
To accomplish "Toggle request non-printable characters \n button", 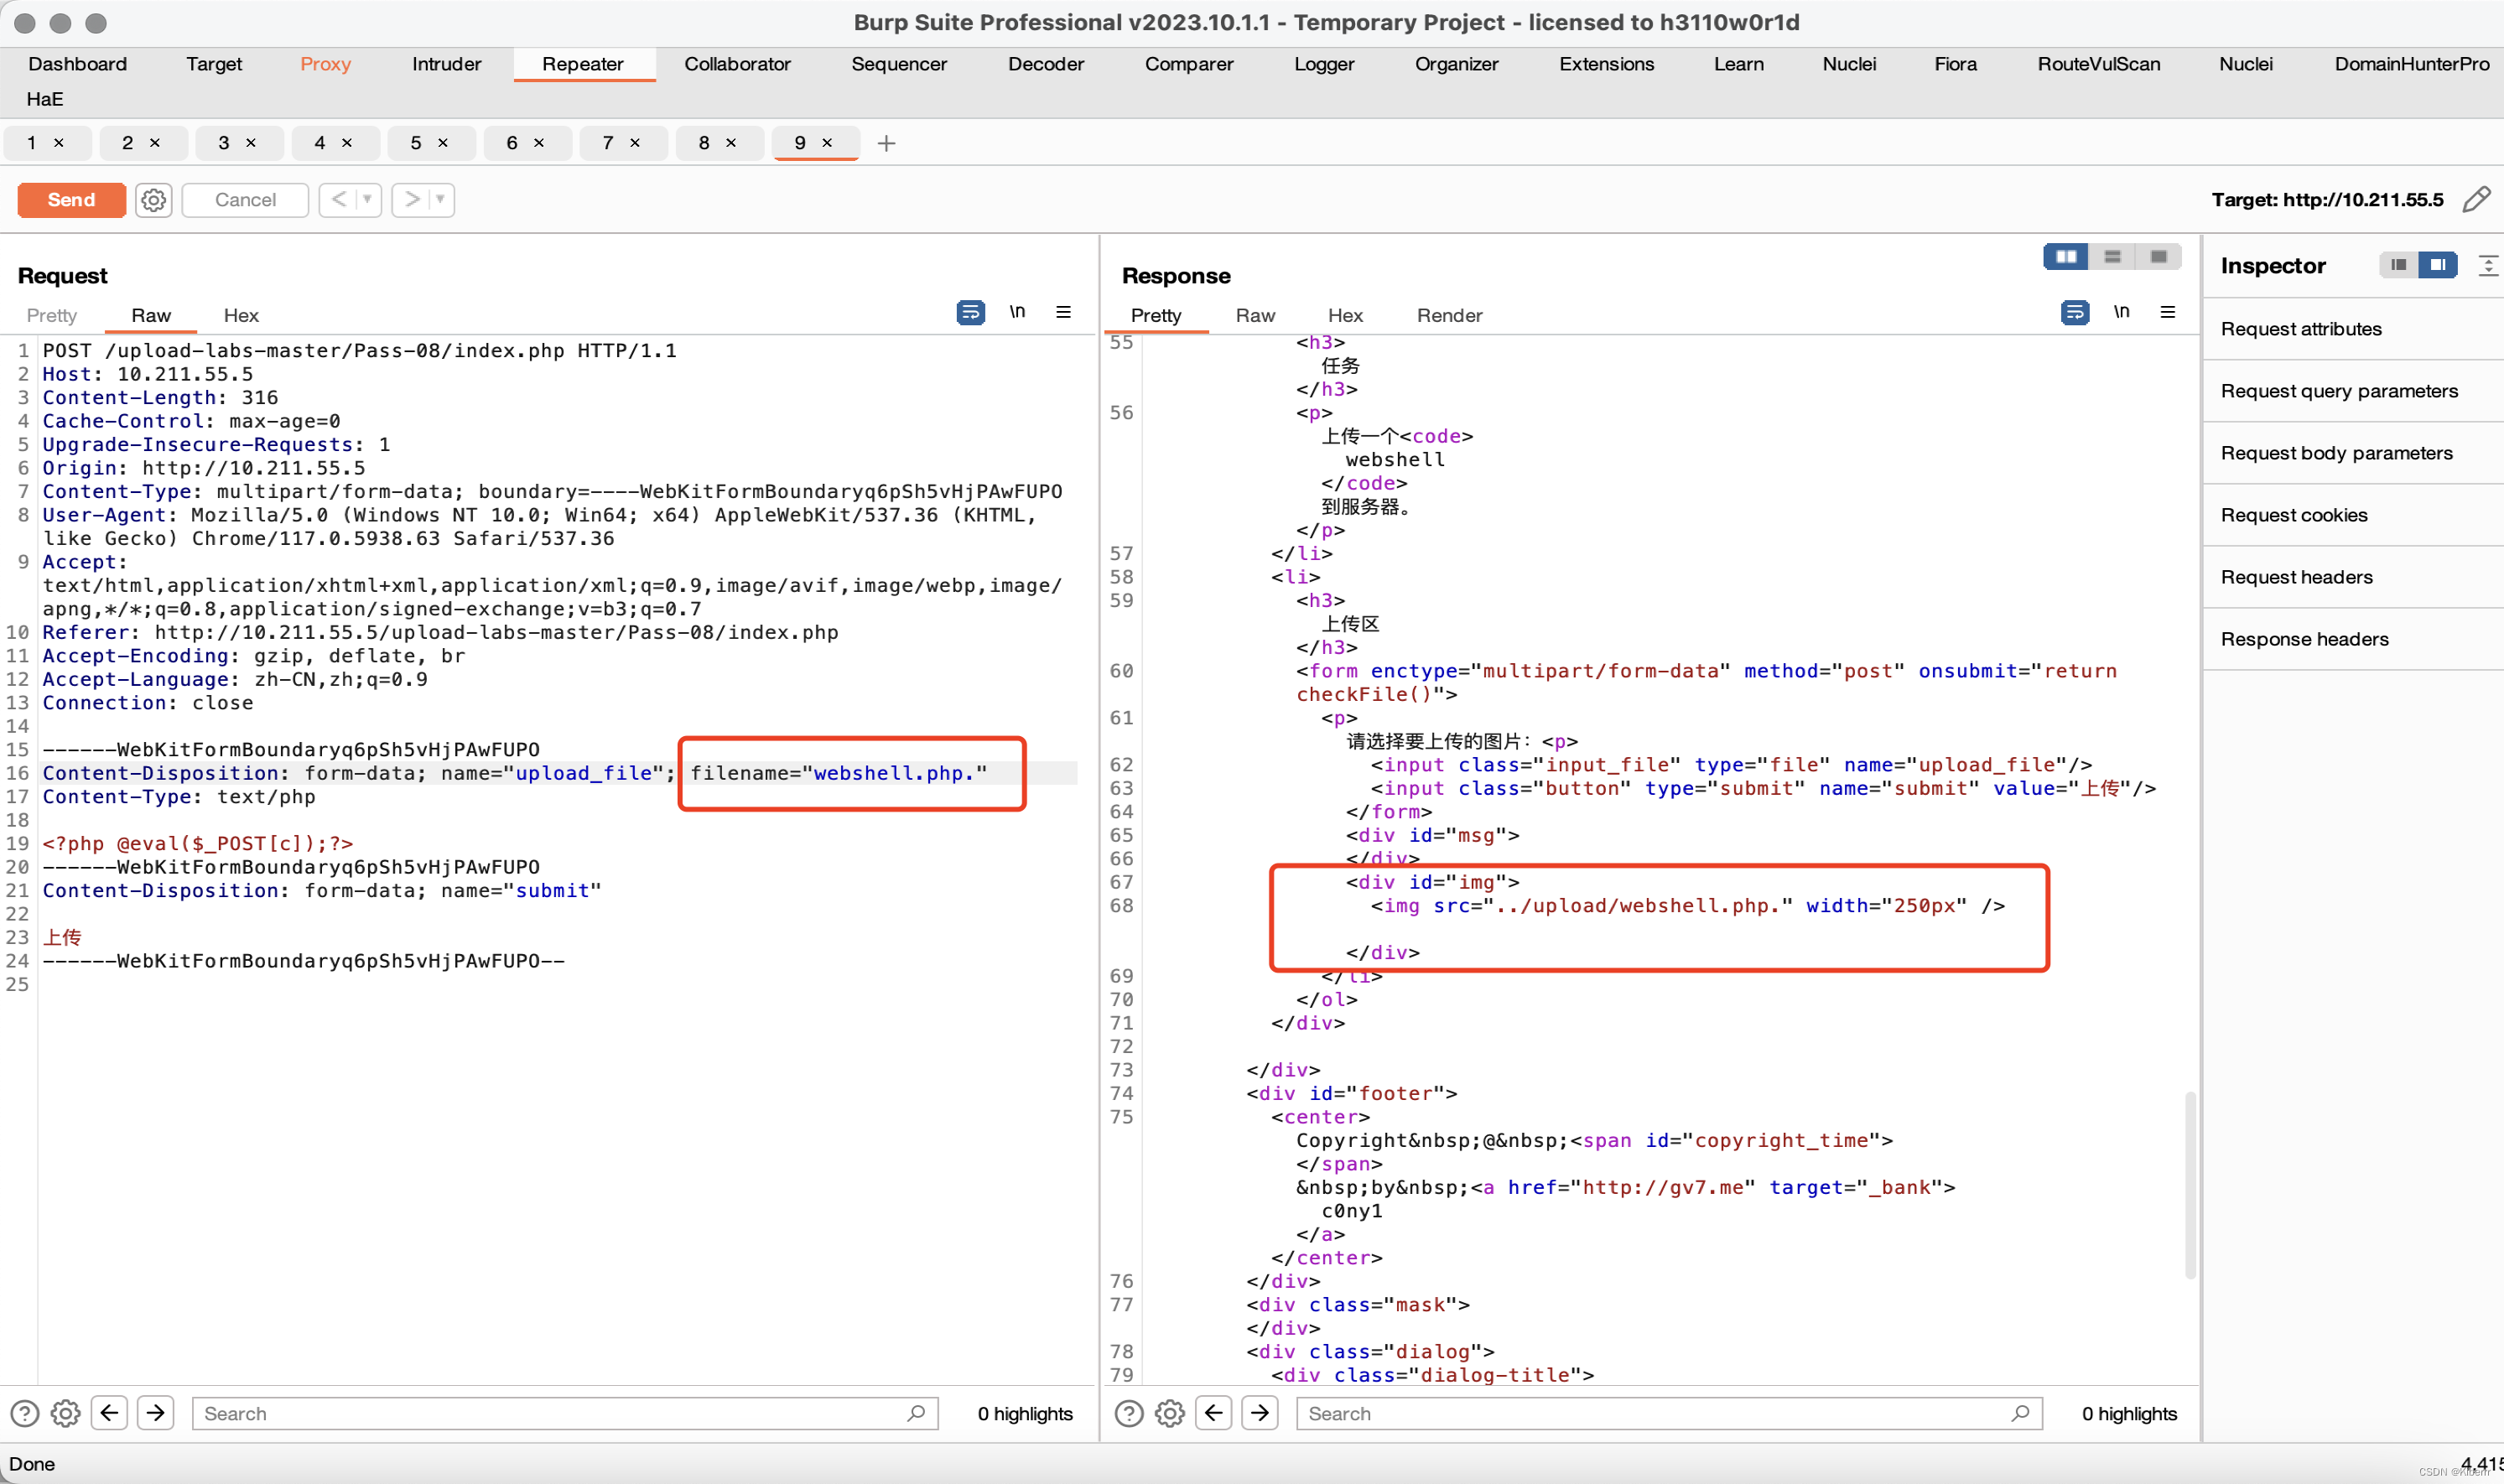I will coord(1017,313).
